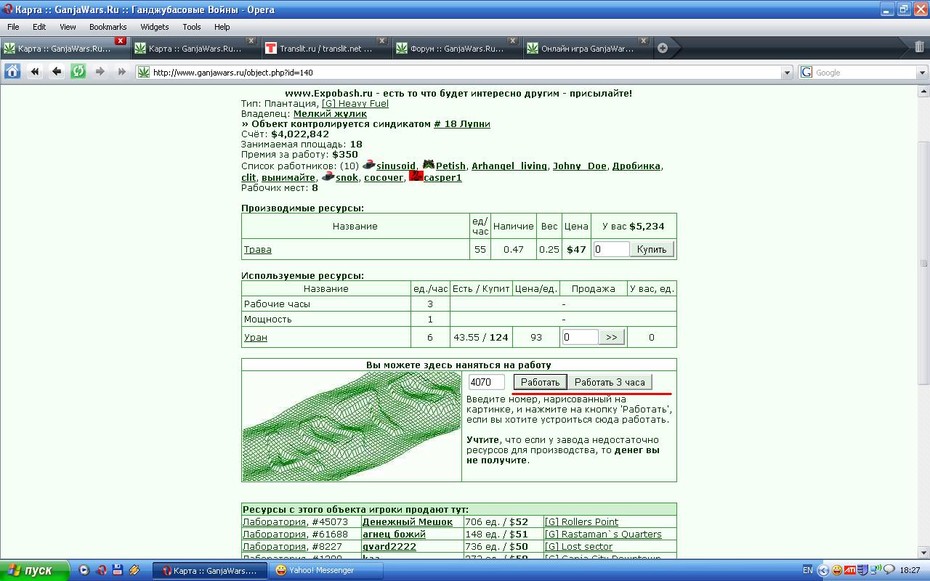Open the Windows пуск start button

click(34, 570)
